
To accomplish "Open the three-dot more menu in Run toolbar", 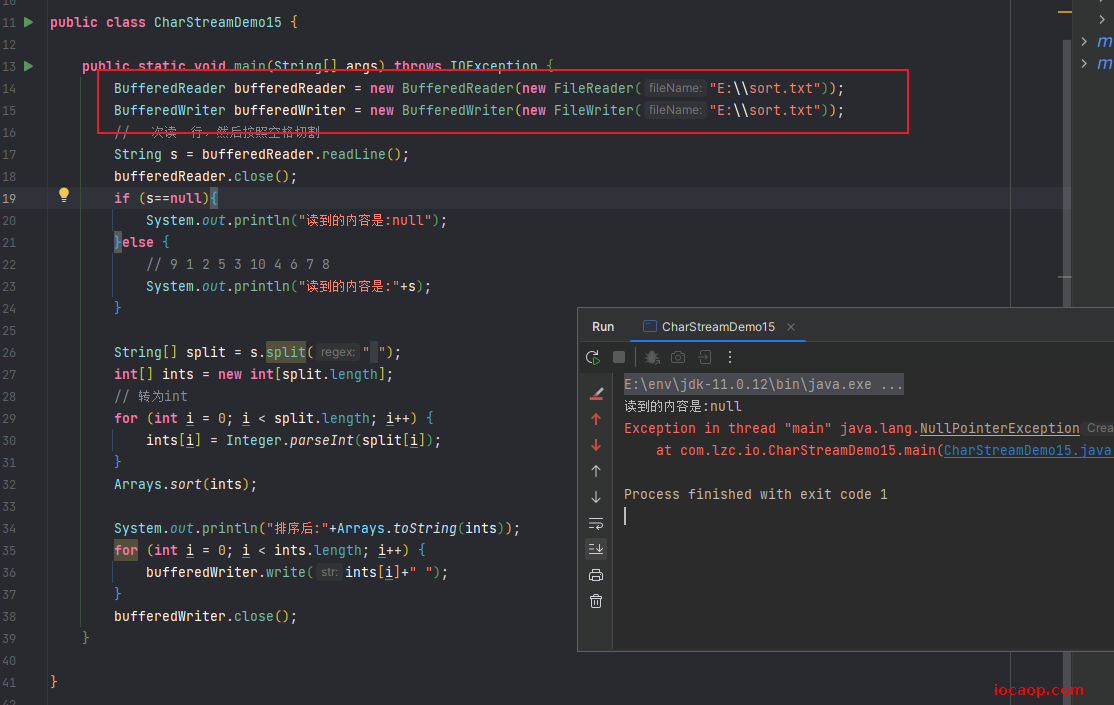I will pyautogui.click(x=730, y=357).
